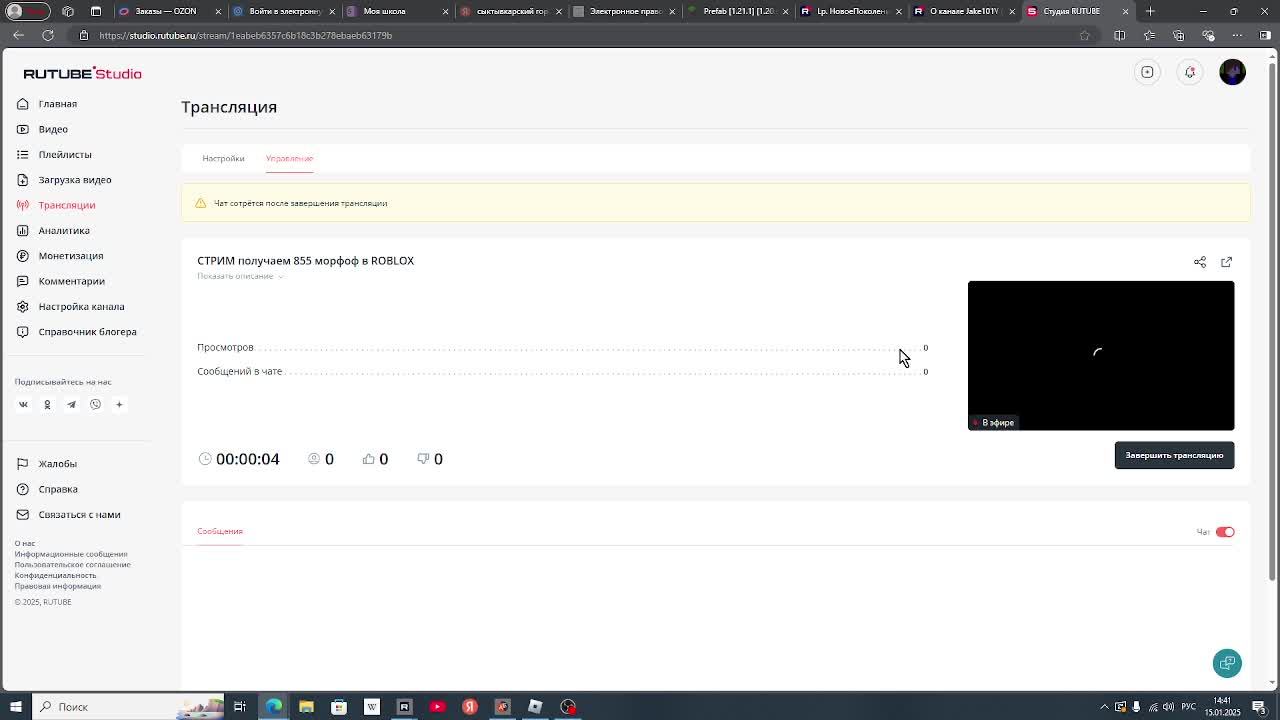Image resolution: width=1280 pixels, height=720 pixels.
Task: Click the page vertical scrollbar
Action: pyautogui.click(x=1272, y=320)
